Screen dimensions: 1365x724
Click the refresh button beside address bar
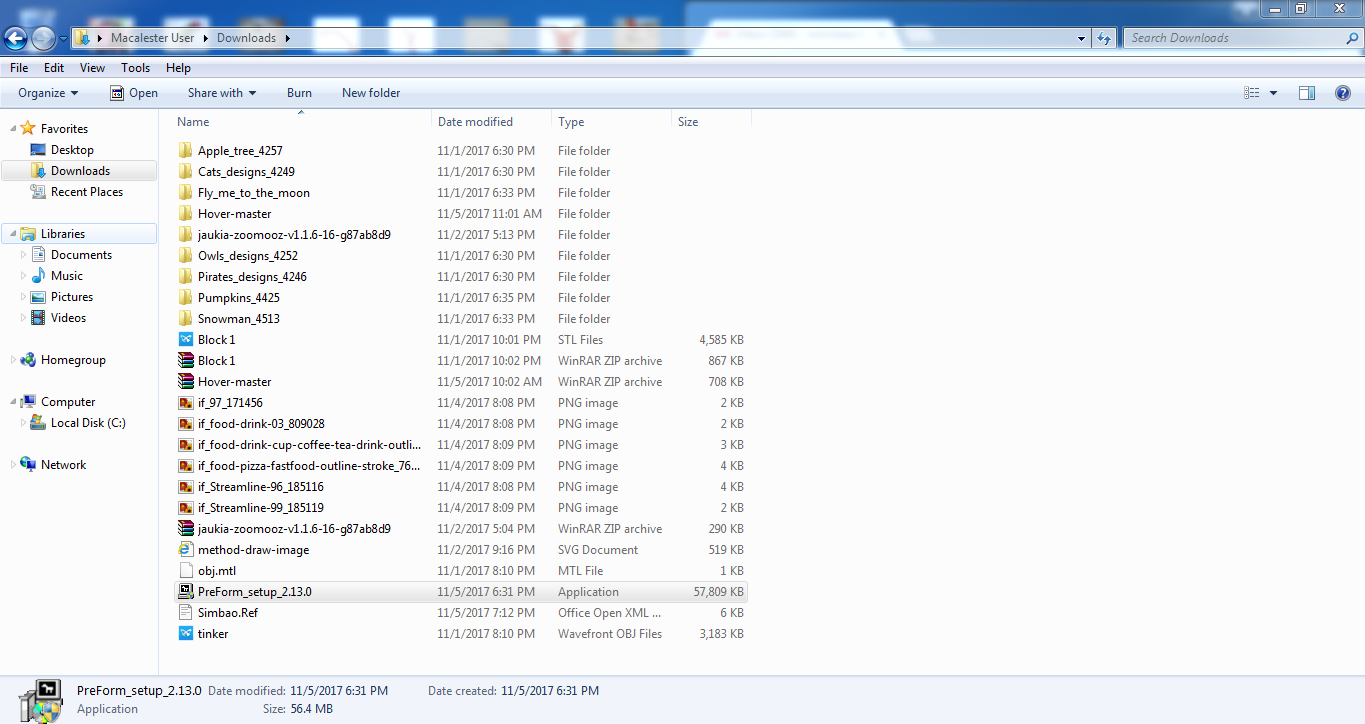pos(1104,38)
